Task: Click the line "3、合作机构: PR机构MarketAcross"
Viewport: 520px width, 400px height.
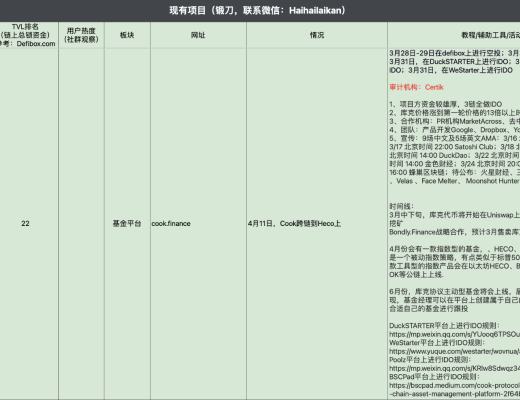Action: (454, 121)
